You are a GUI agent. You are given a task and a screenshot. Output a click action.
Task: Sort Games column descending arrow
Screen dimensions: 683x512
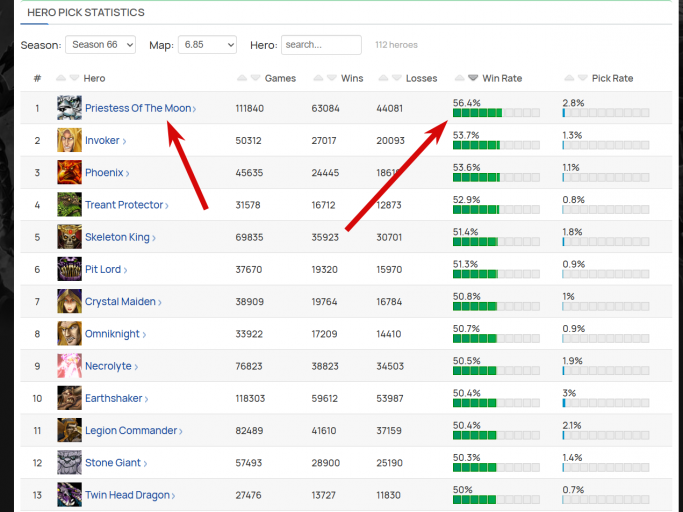pos(256,78)
